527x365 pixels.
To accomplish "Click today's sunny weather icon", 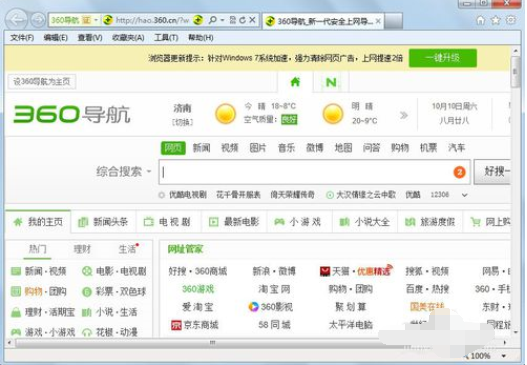I will click(x=225, y=114).
